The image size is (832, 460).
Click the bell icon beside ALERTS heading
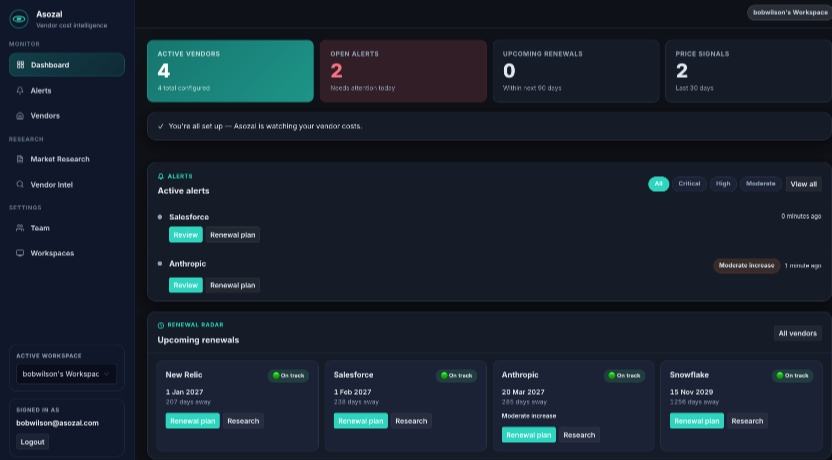161,176
